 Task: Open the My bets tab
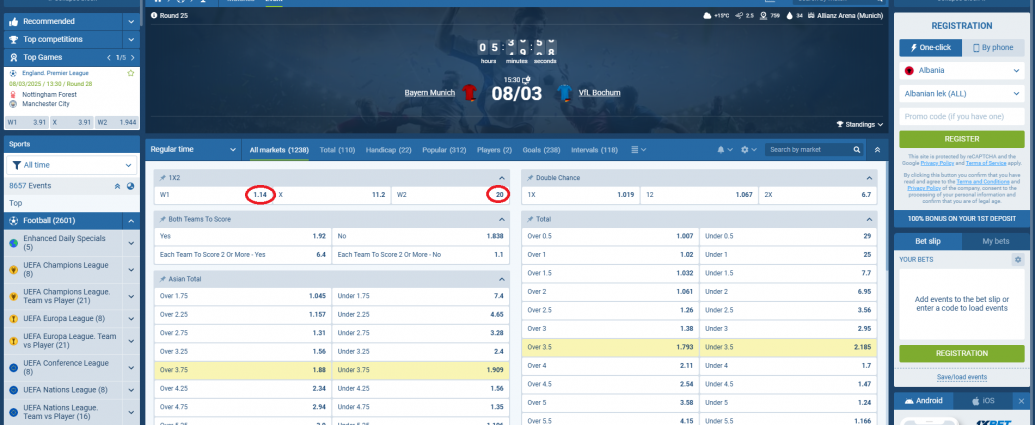[x=994, y=242]
